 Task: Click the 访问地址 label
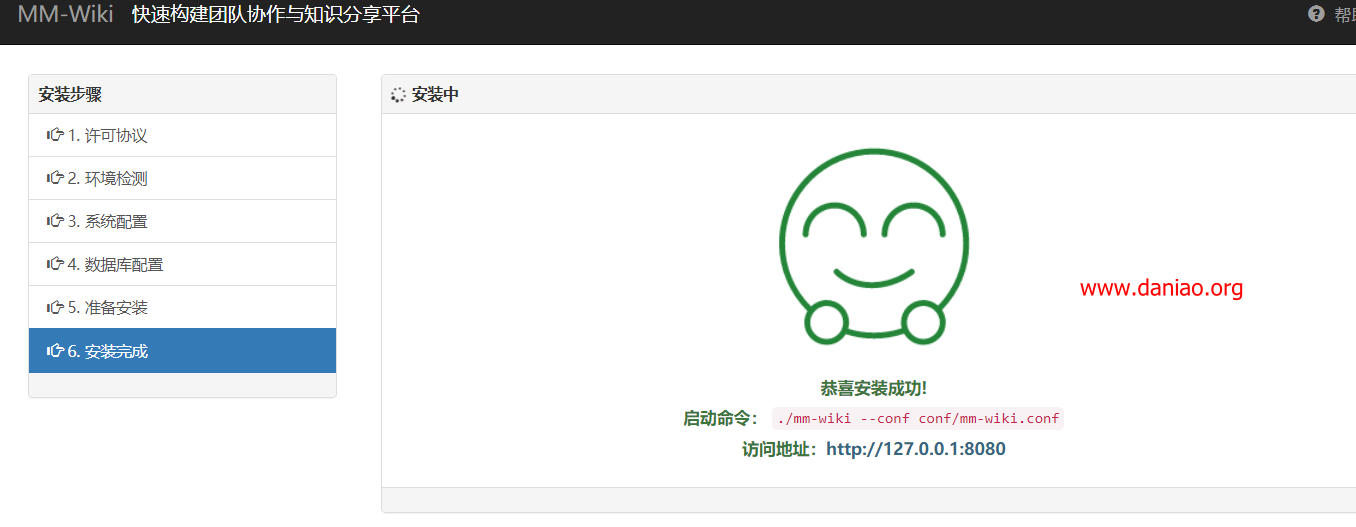[780, 449]
